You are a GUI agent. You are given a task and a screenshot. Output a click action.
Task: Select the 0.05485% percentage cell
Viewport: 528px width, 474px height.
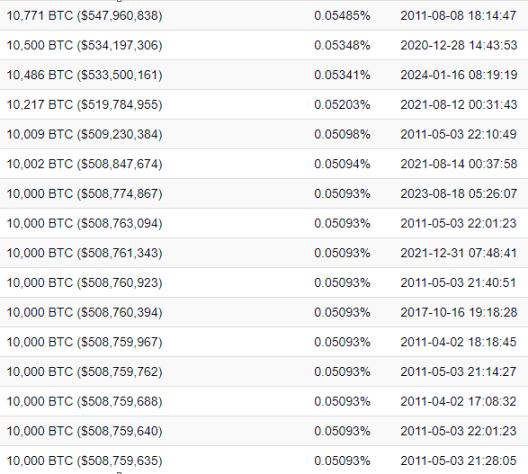[342, 15]
